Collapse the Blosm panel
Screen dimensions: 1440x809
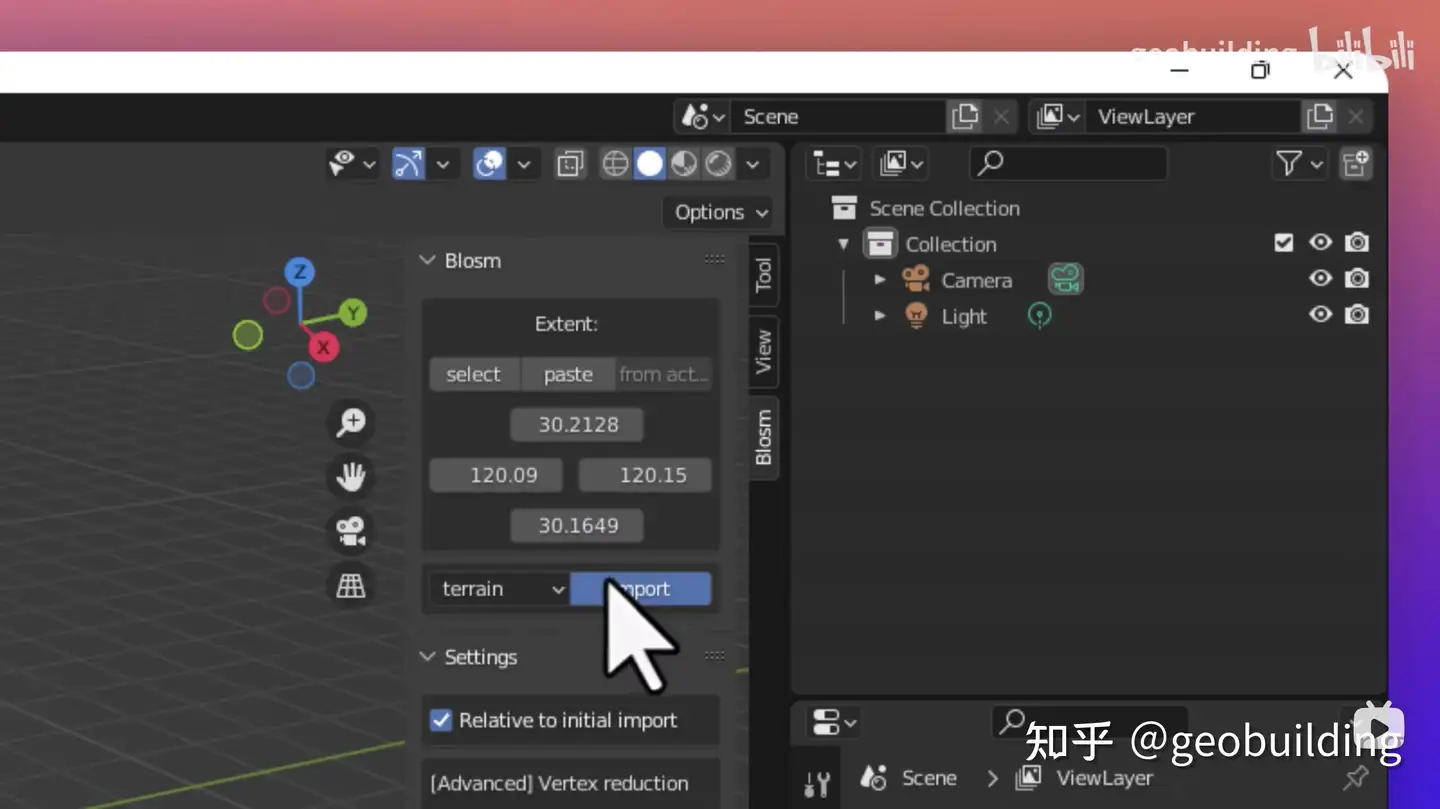click(x=427, y=260)
